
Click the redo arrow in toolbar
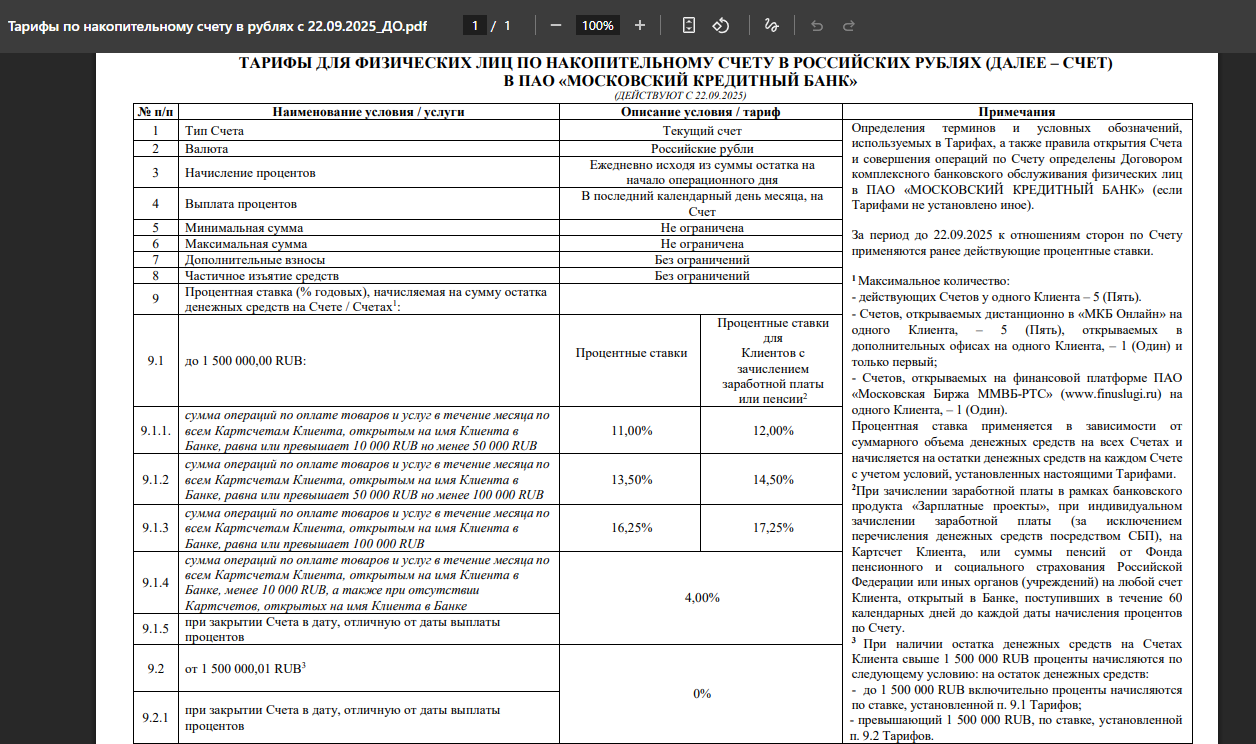pyautogui.click(x=849, y=25)
